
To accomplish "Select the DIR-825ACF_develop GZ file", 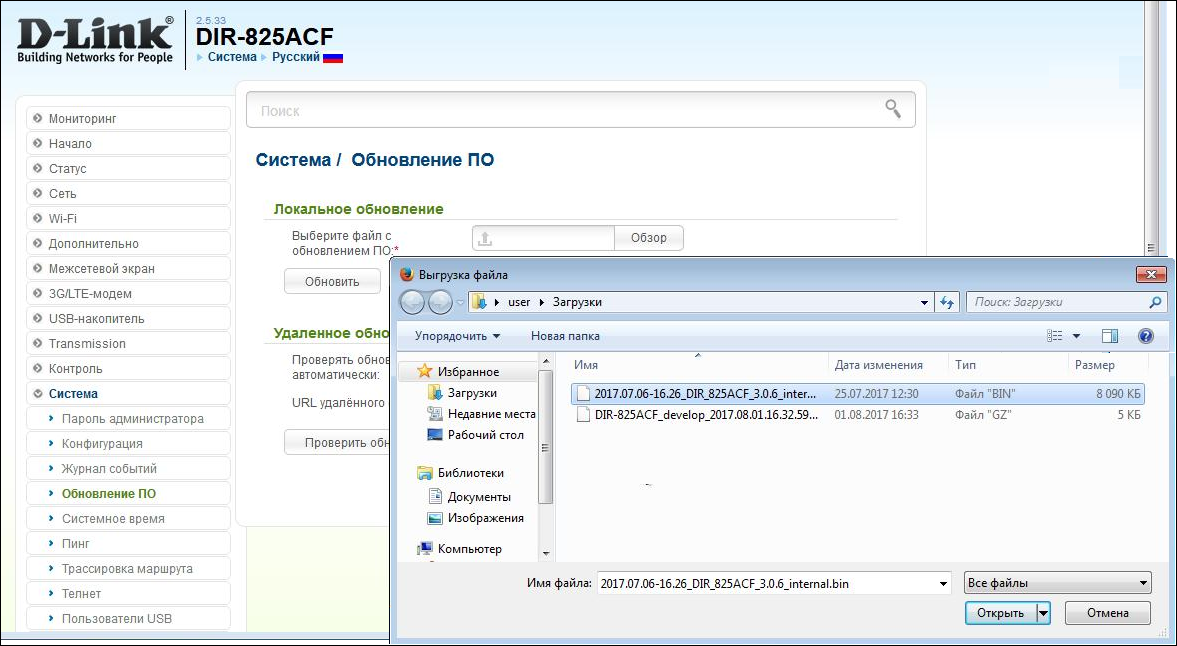I will coord(706,414).
